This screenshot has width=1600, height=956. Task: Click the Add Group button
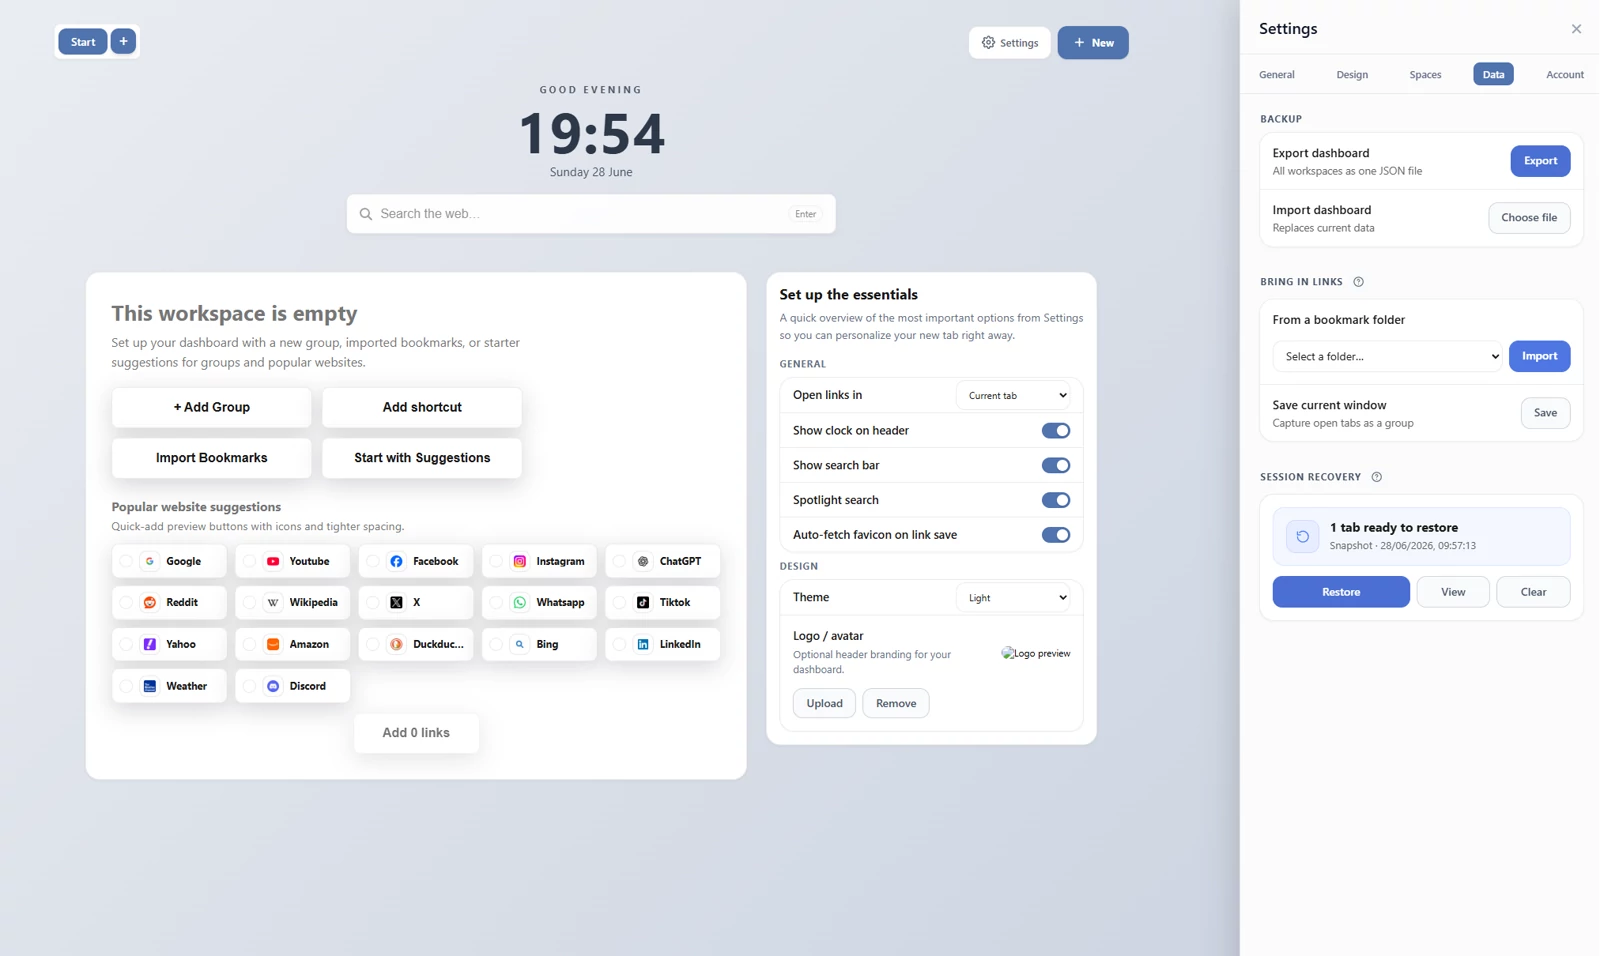[x=212, y=407]
